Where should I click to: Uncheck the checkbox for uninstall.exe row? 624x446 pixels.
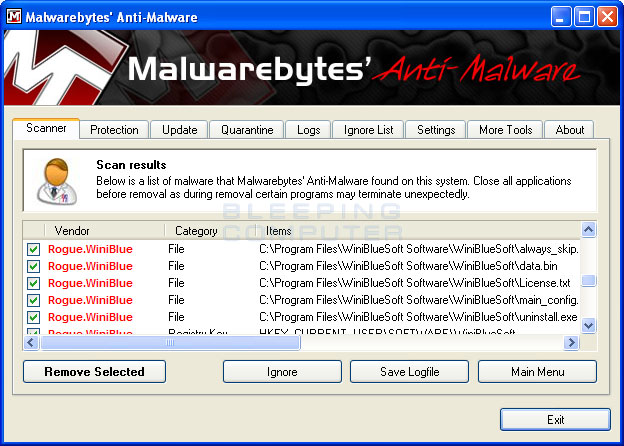[x=33, y=317]
